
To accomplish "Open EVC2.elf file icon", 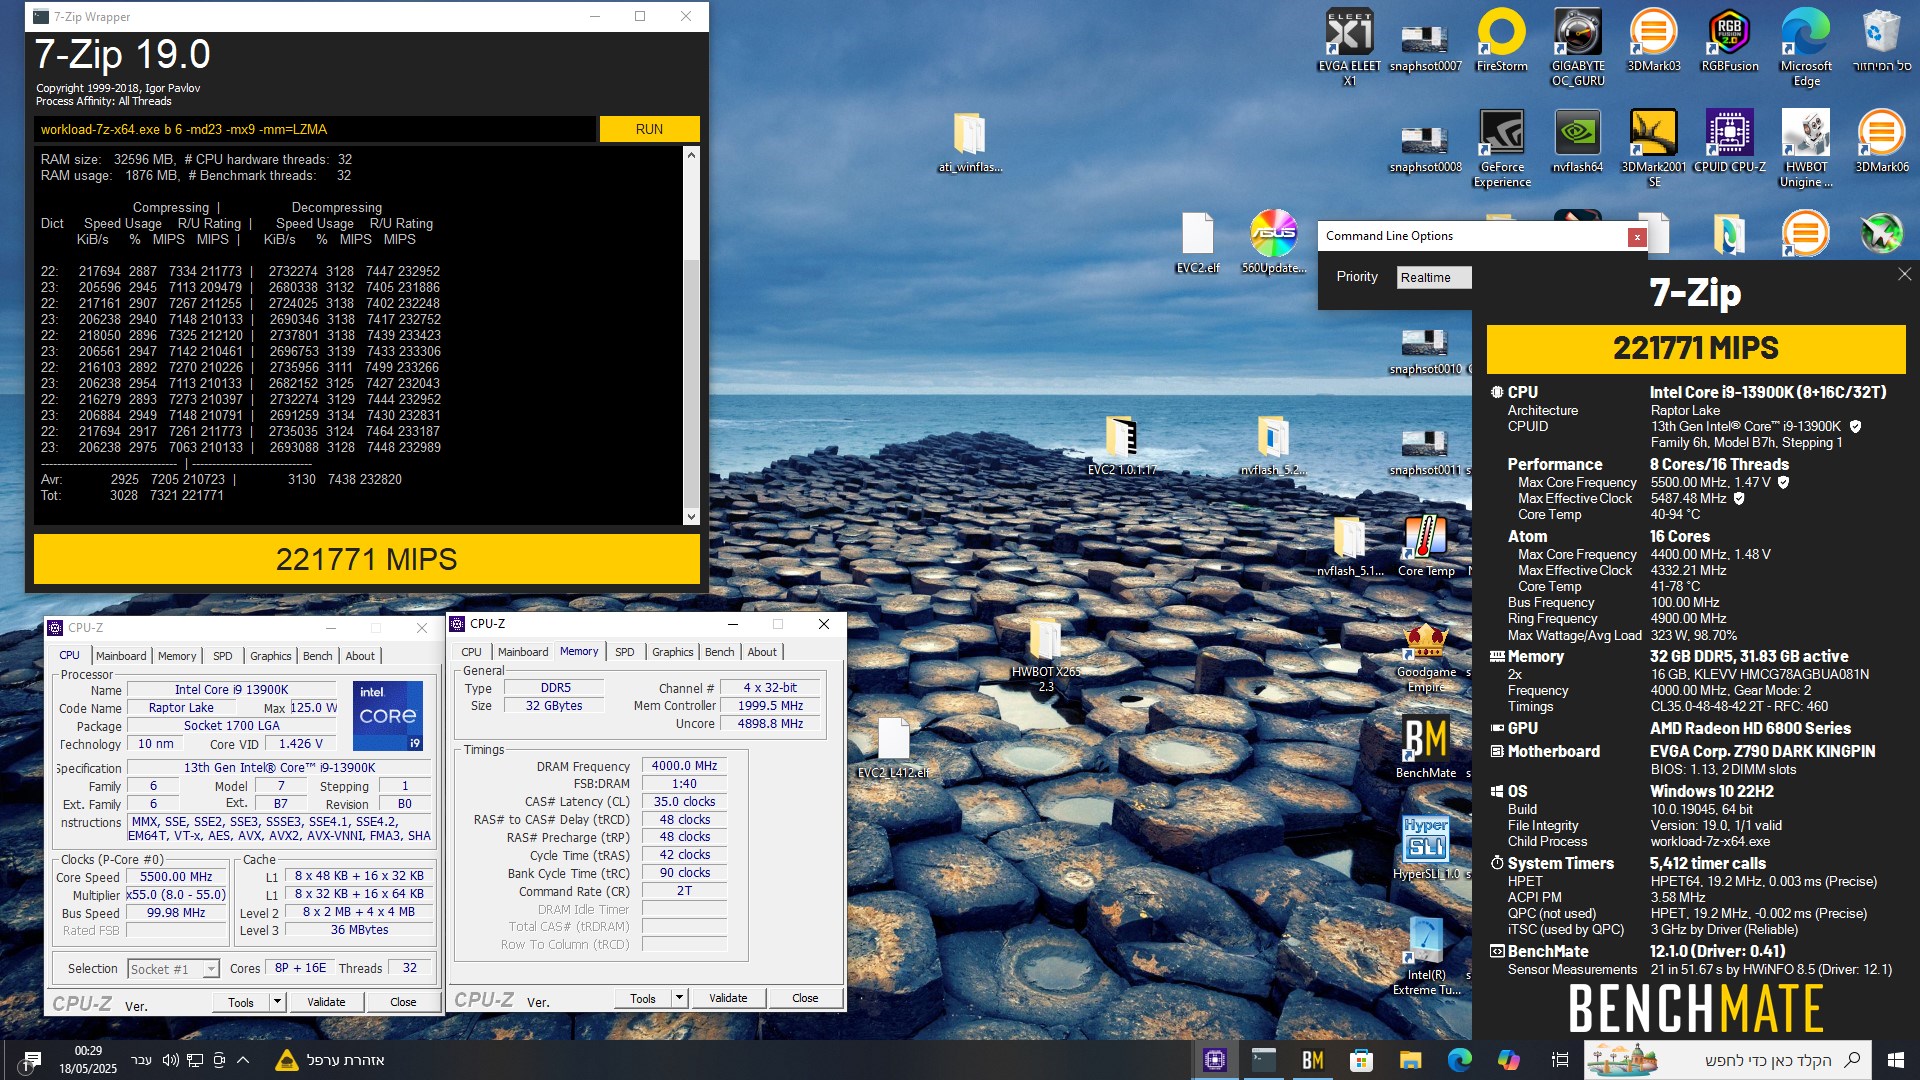I will [x=1198, y=242].
